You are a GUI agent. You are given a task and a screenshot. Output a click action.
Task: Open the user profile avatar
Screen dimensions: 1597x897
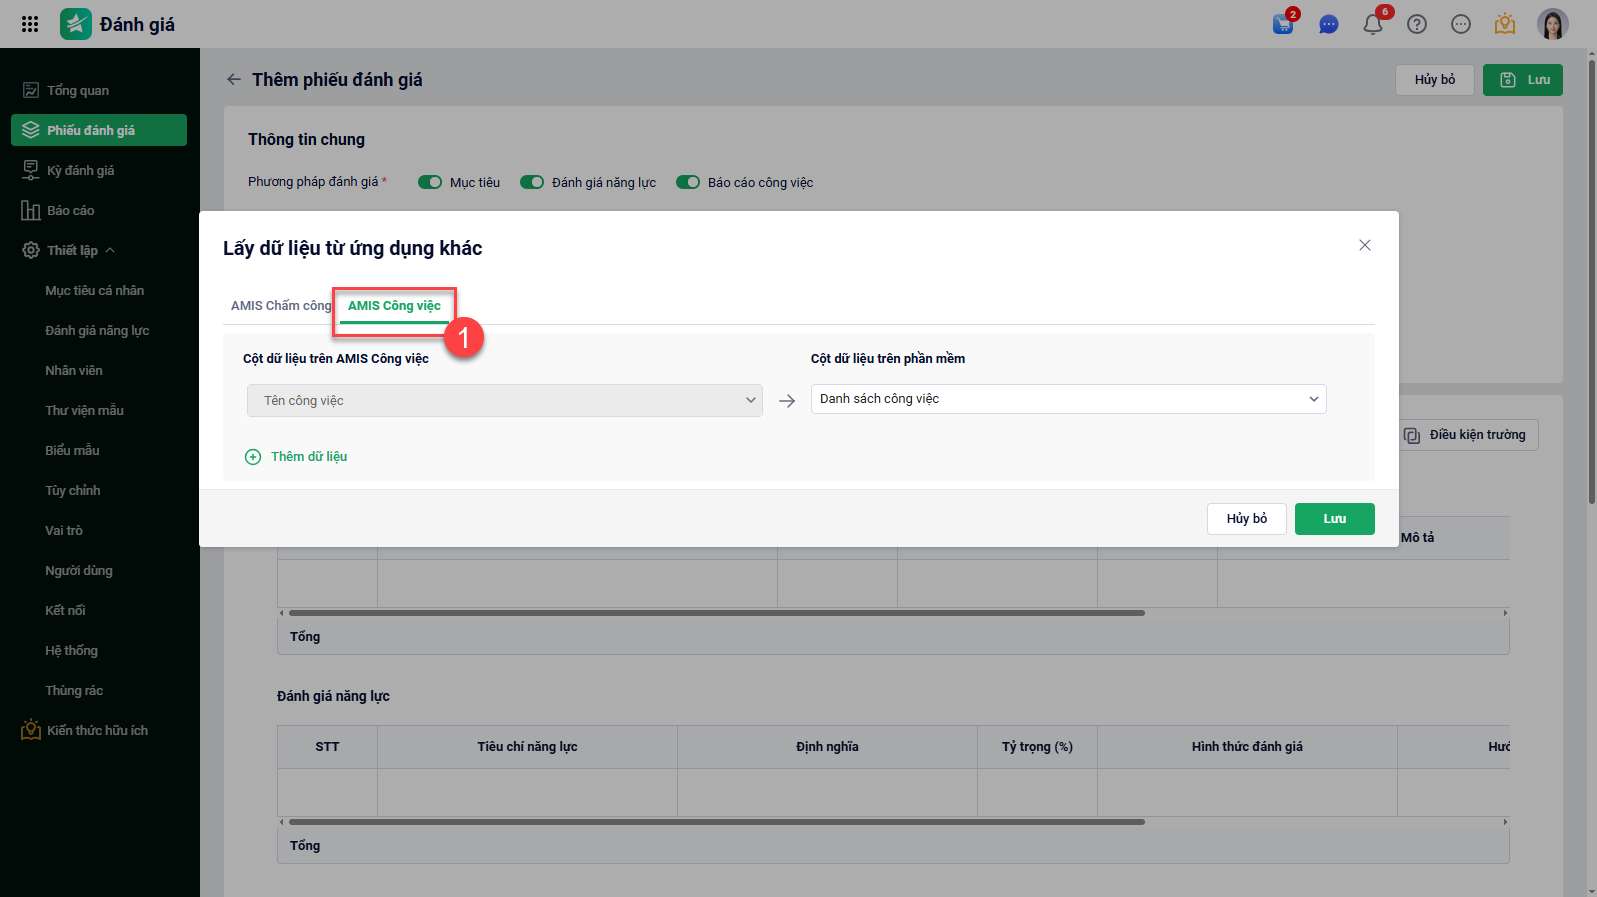pyautogui.click(x=1552, y=24)
